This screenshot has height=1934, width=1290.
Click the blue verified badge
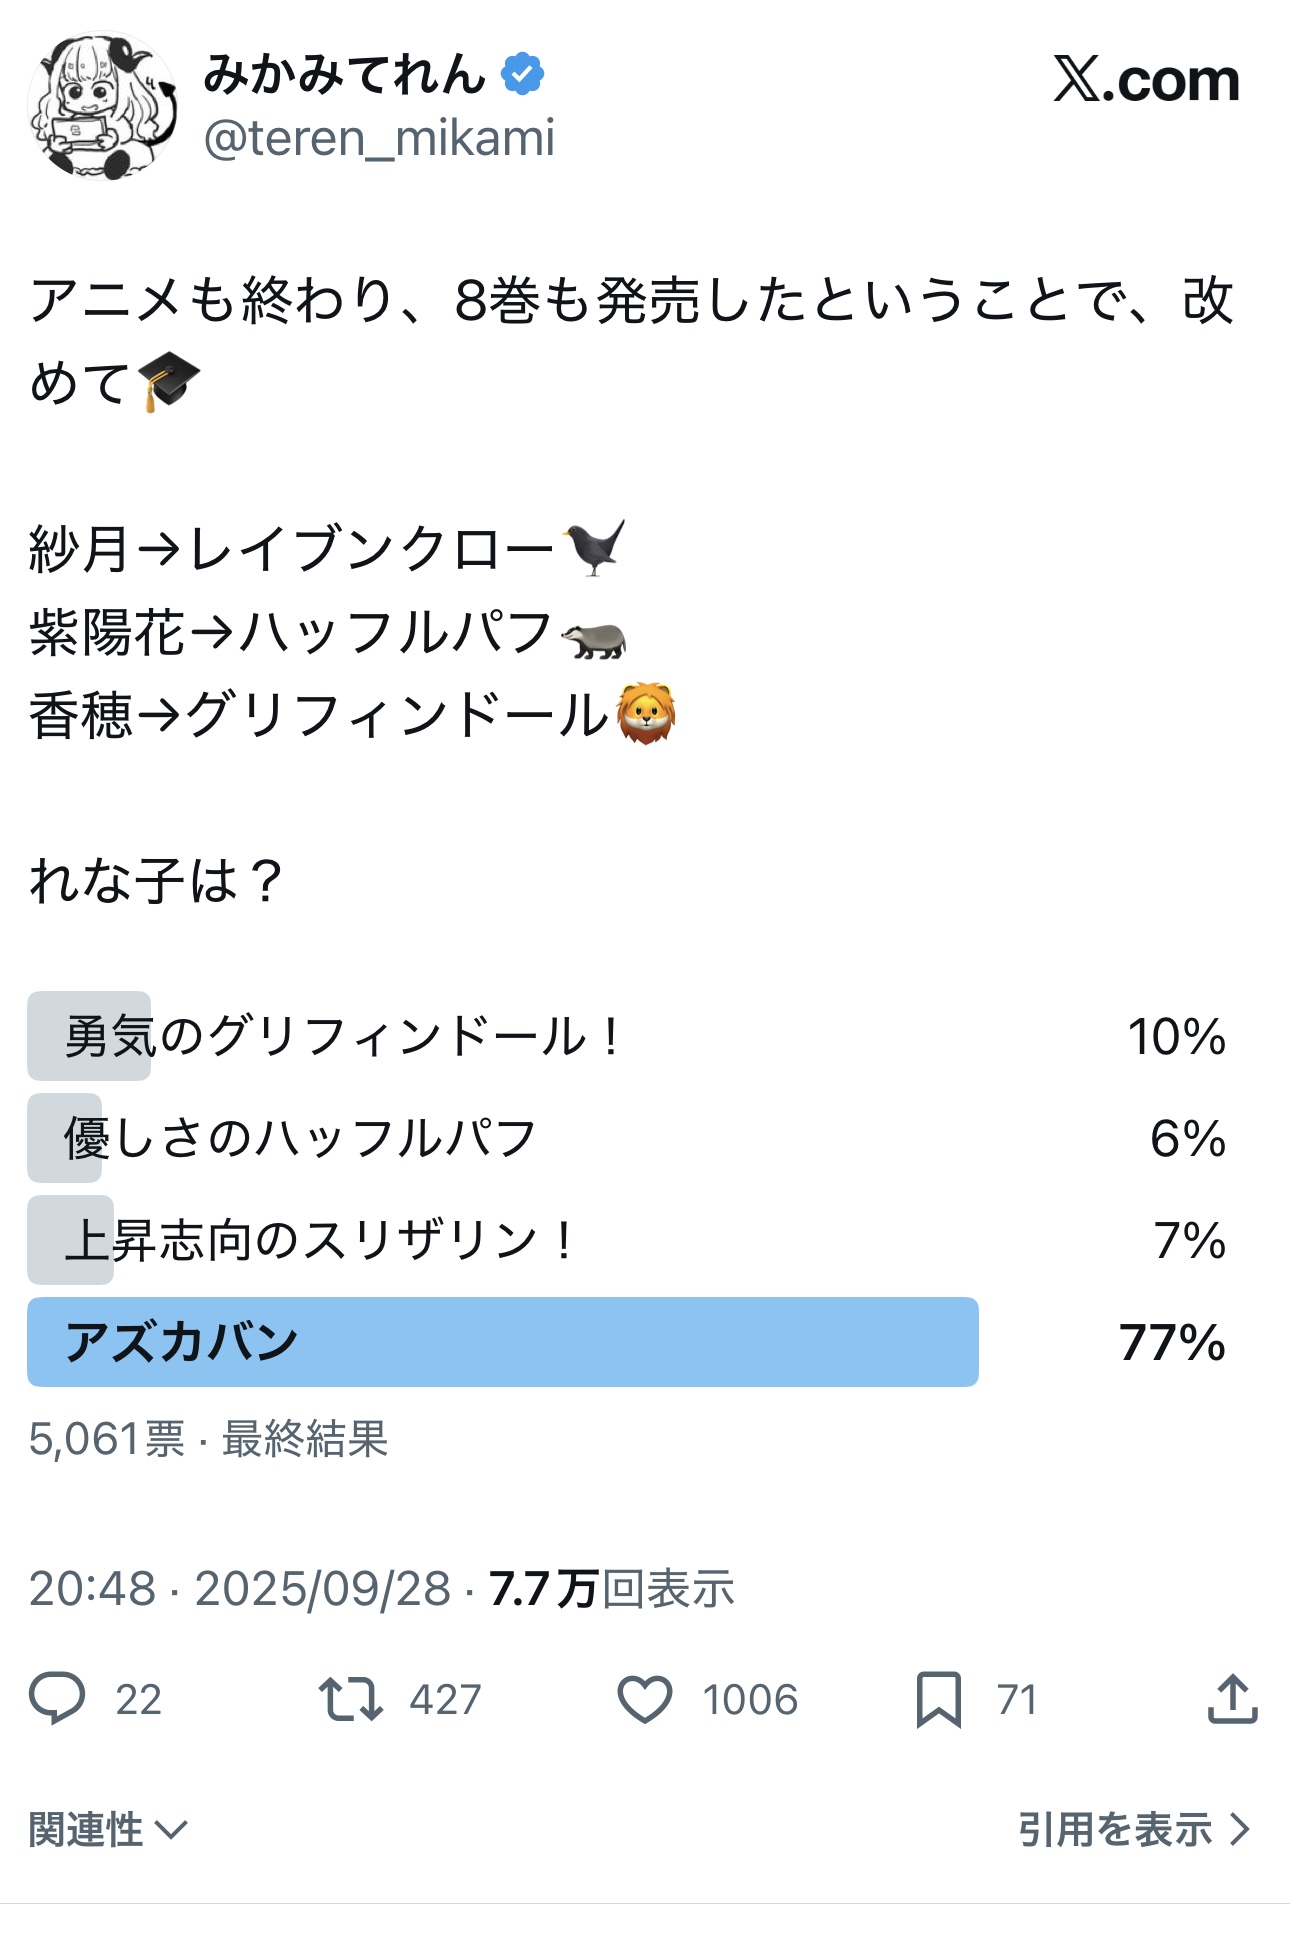coord(523,75)
